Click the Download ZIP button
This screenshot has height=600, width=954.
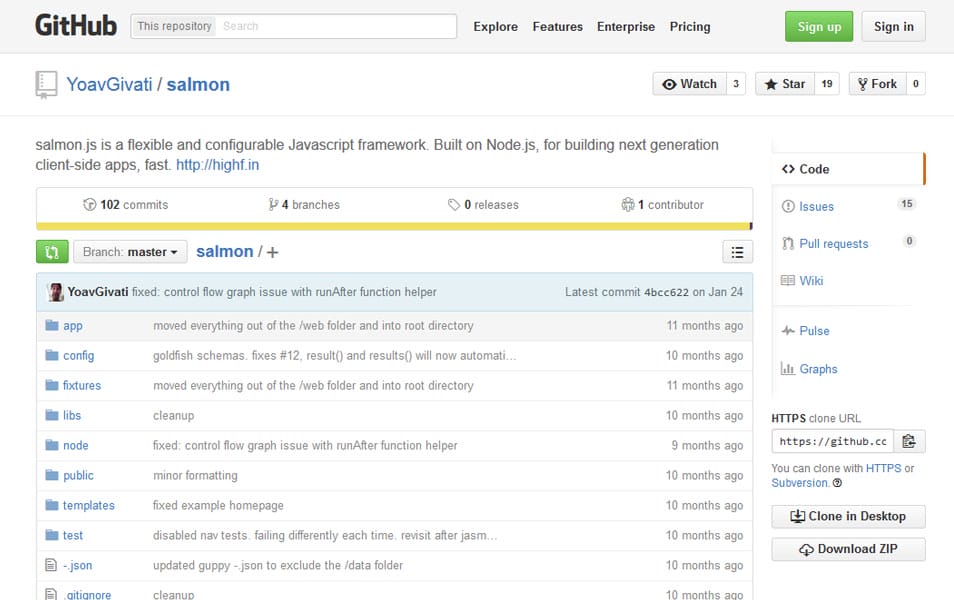tap(847, 549)
